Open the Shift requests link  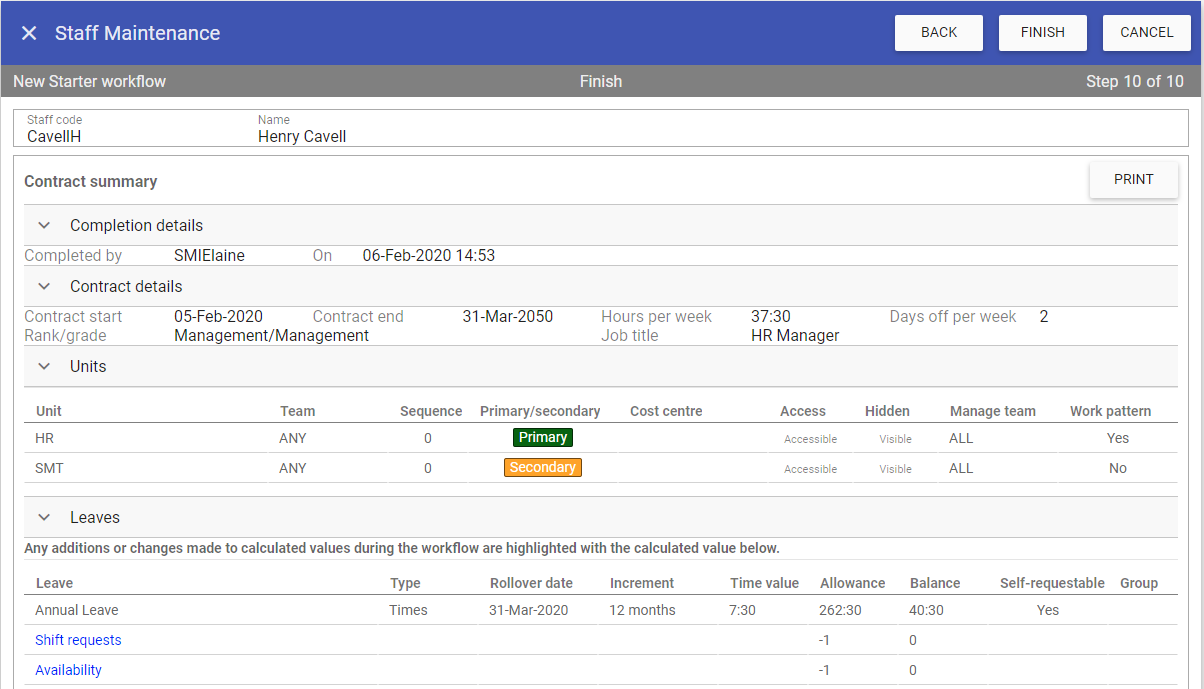coord(78,640)
